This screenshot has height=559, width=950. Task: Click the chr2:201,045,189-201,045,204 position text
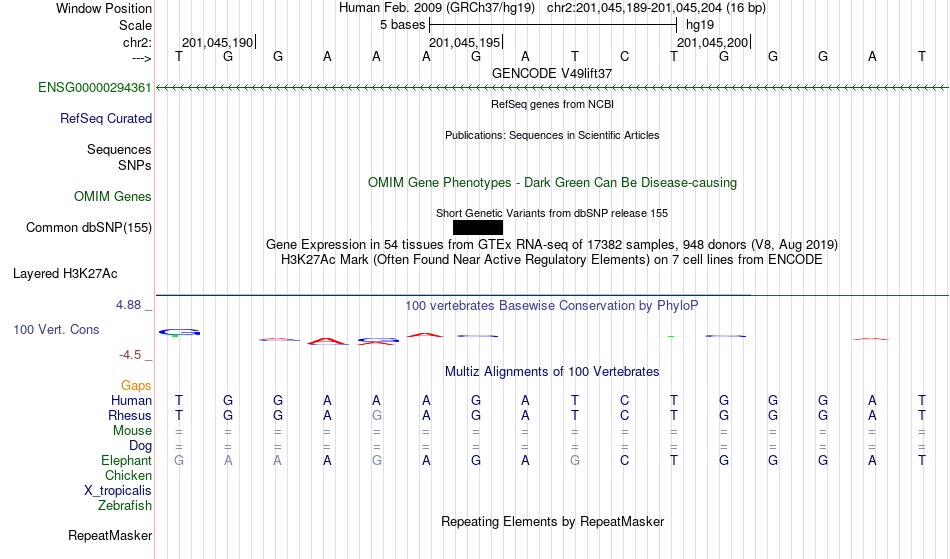click(x=656, y=8)
